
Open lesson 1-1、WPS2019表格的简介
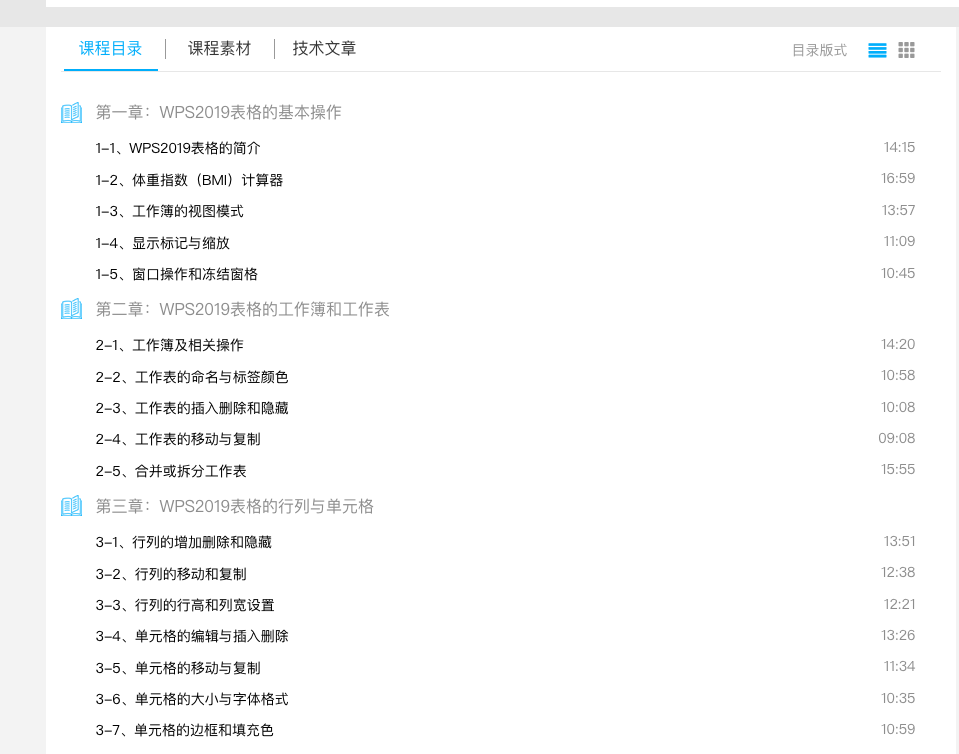tap(178, 148)
